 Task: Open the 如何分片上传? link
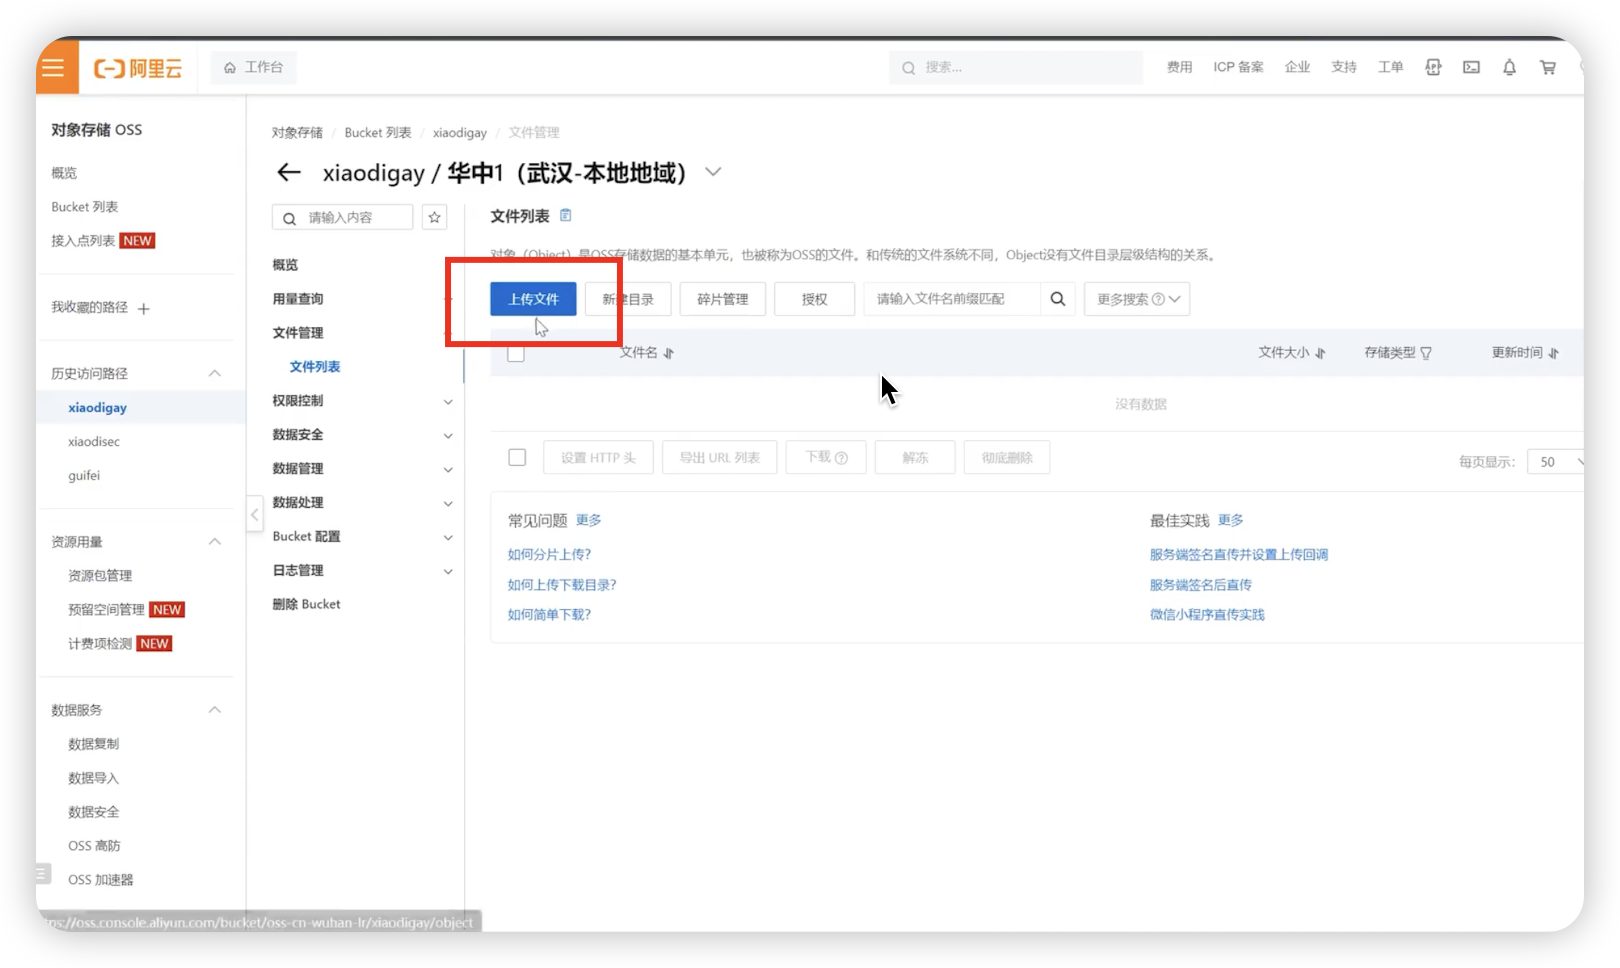(549, 554)
